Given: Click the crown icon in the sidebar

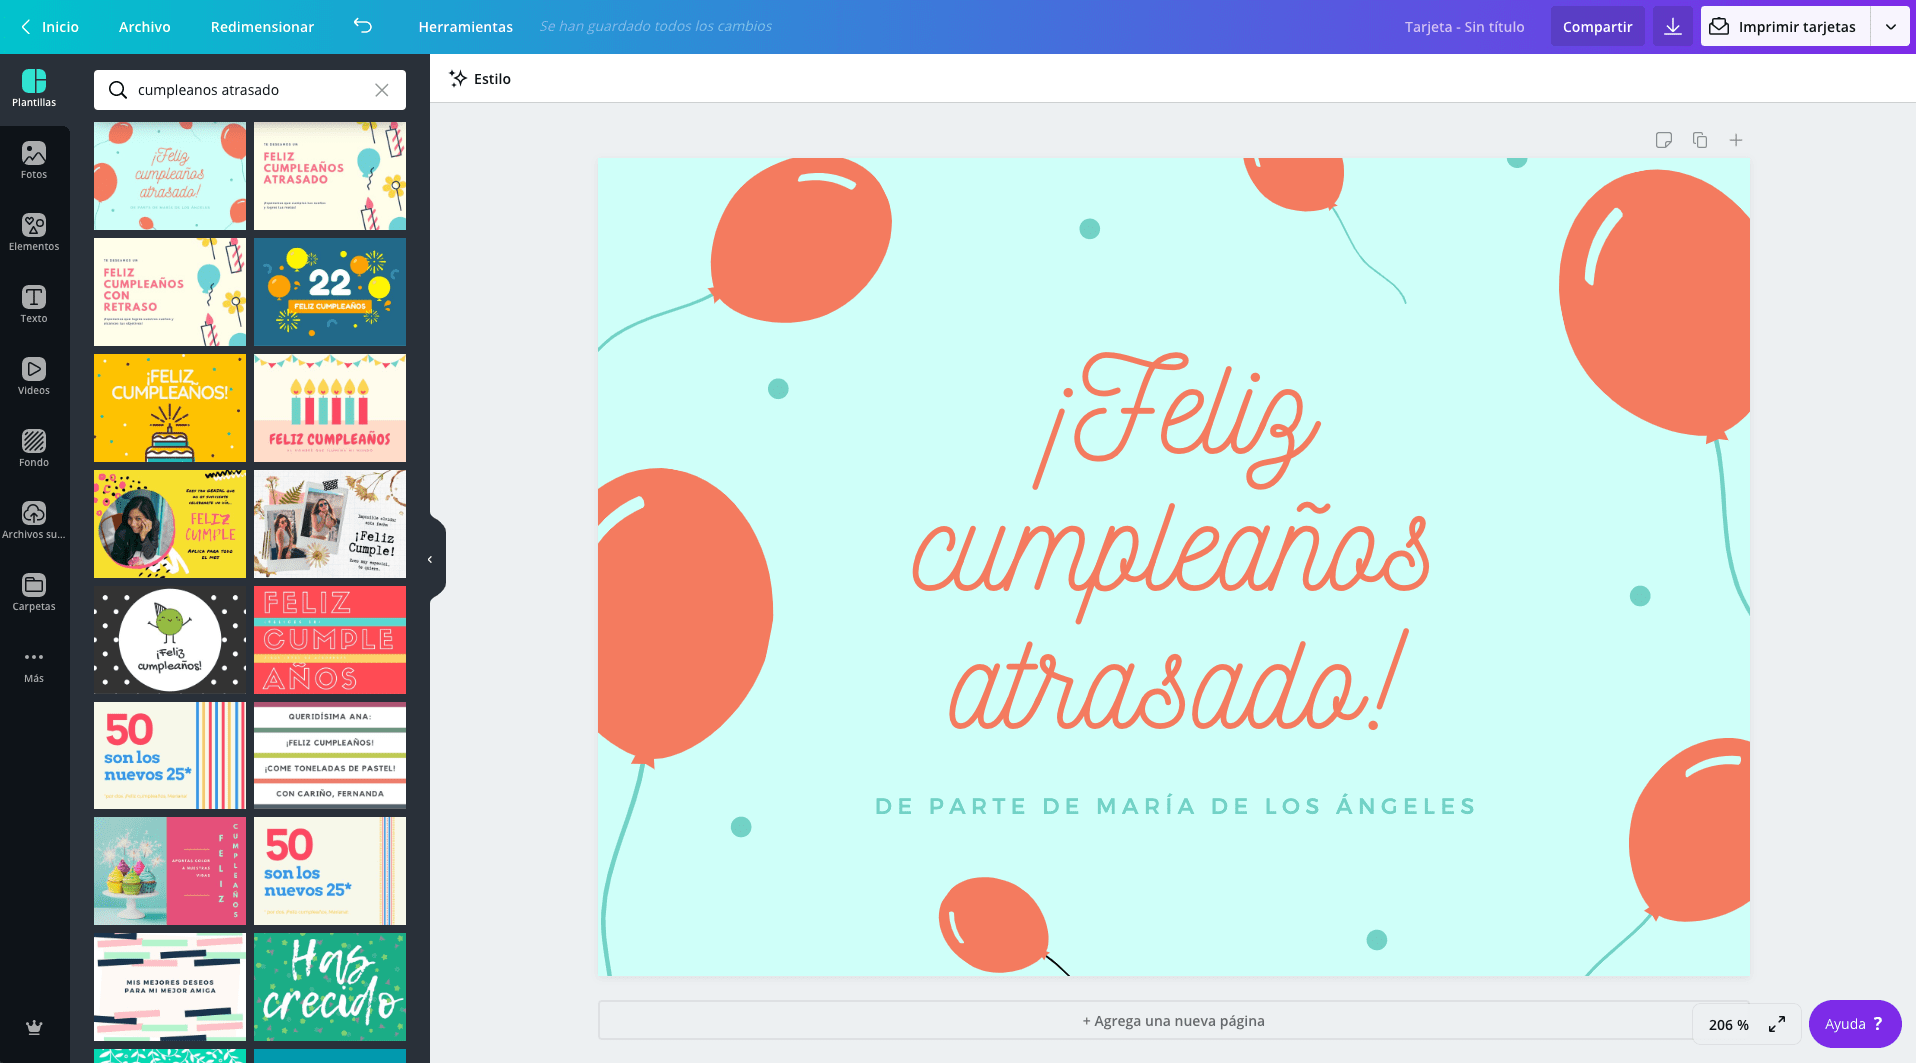Looking at the screenshot, I should click(x=34, y=1027).
